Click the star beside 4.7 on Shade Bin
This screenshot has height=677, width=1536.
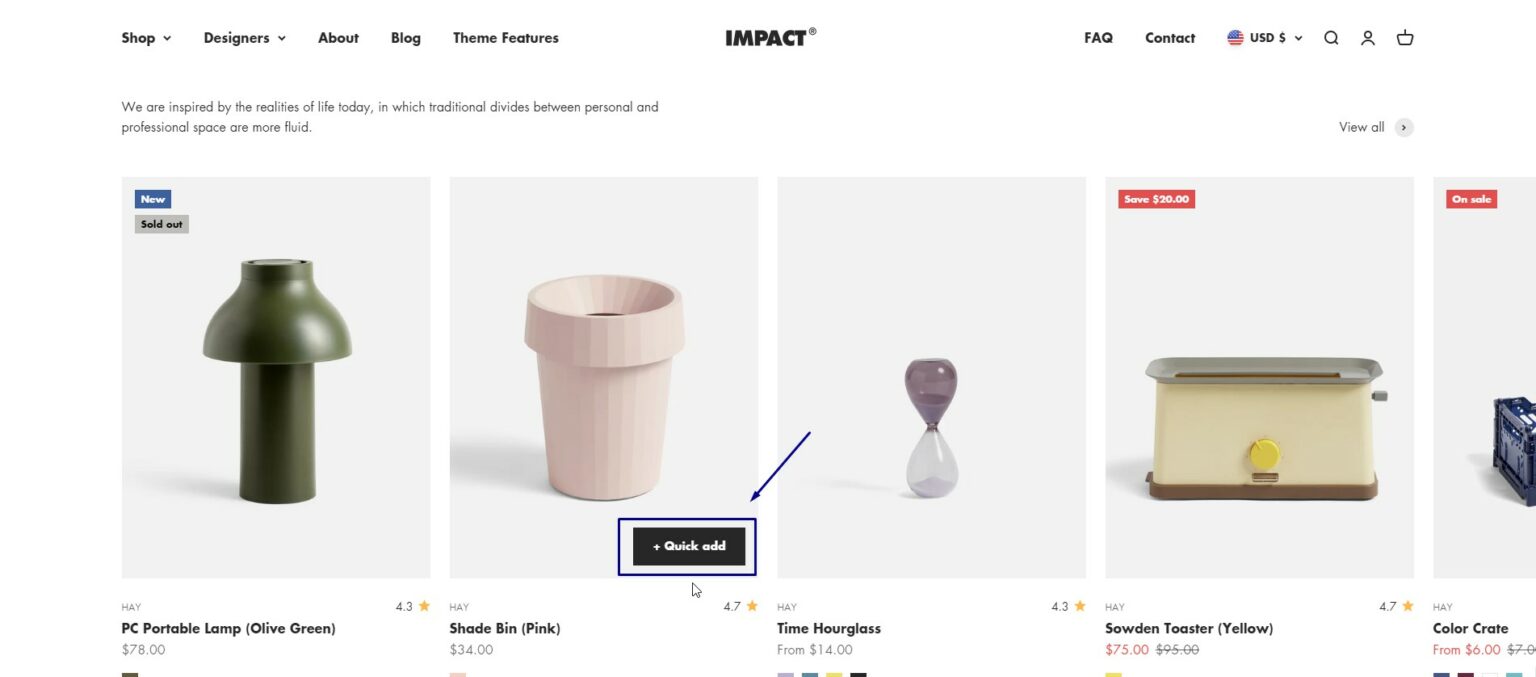point(752,606)
